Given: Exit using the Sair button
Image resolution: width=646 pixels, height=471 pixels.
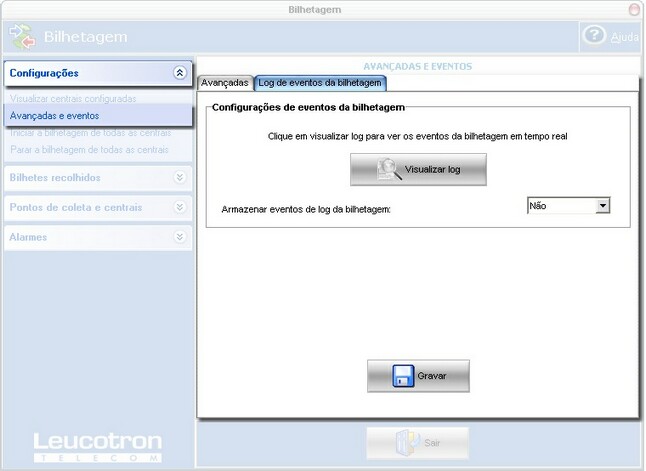Looking at the screenshot, I should (418, 443).
